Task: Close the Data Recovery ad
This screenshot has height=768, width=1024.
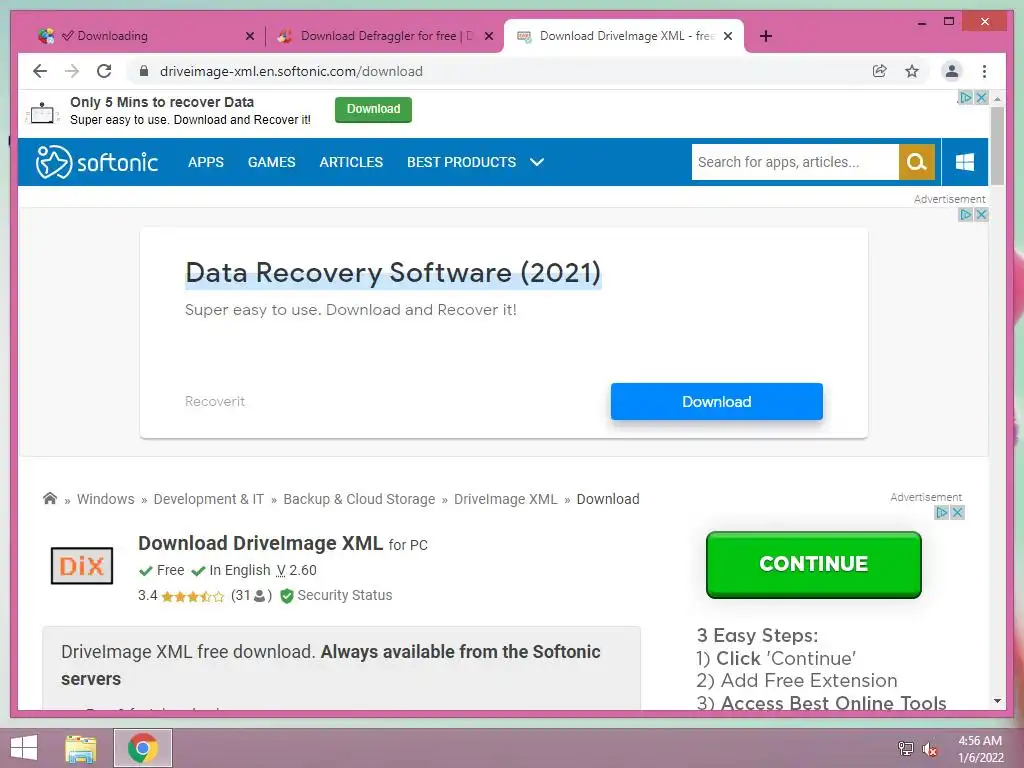Action: (981, 214)
